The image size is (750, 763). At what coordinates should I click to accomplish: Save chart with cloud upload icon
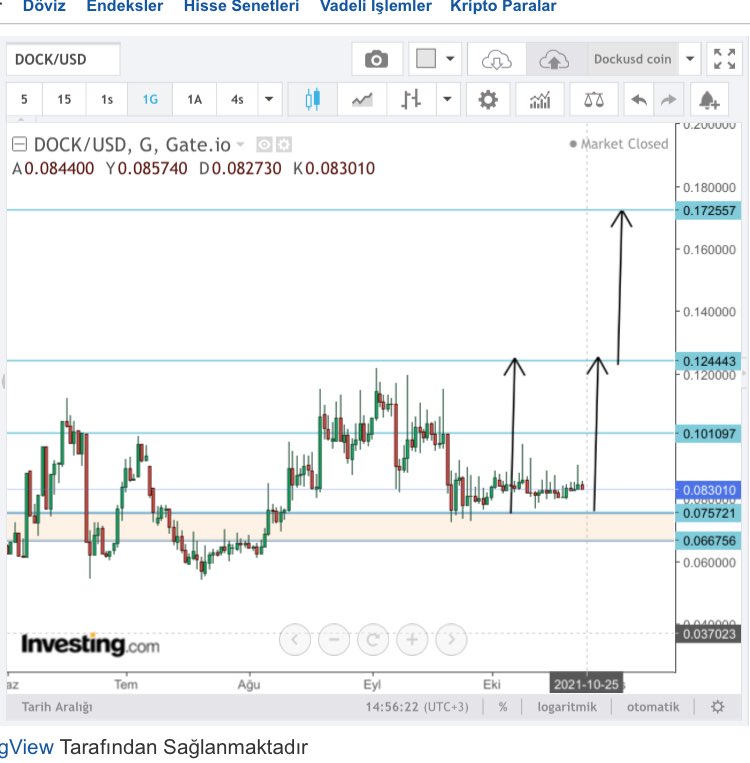554,59
